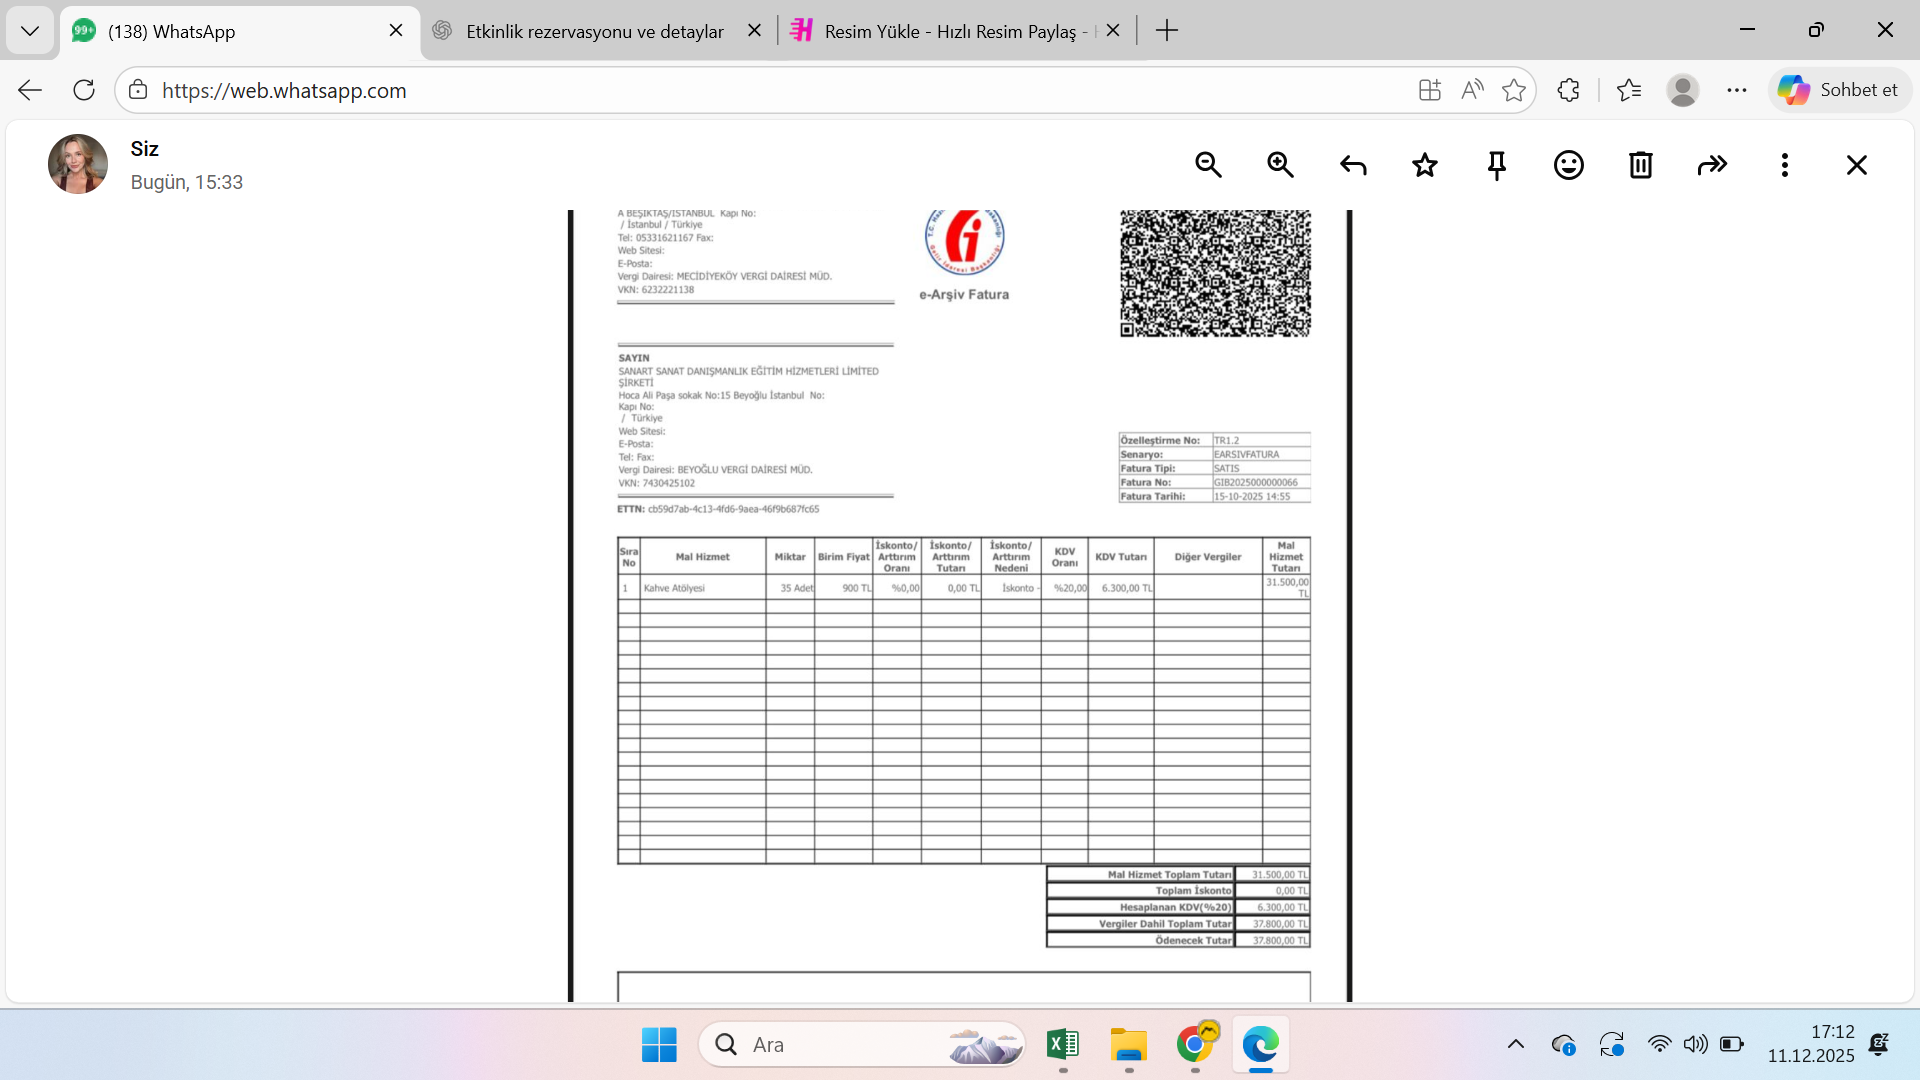Click the SAYIN heading on invoice
This screenshot has width=1920, height=1080.
click(x=634, y=358)
